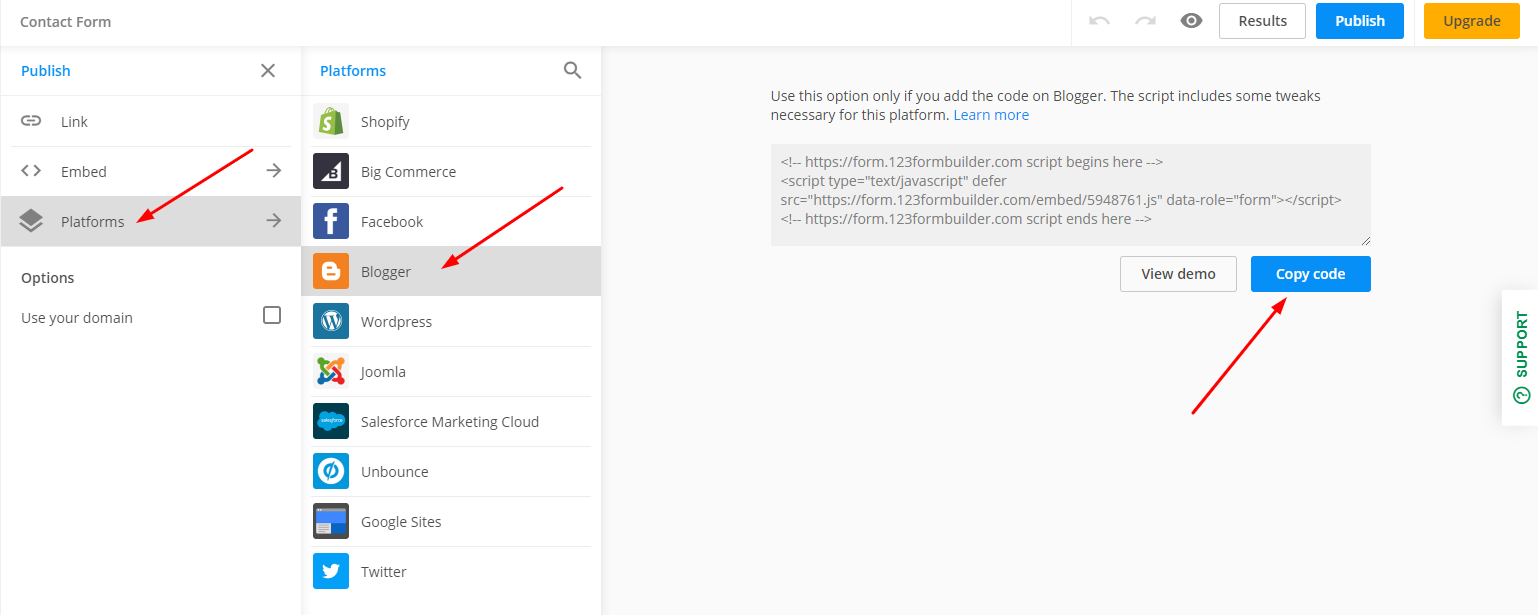This screenshot has height=615, width=1538.
Task: Select Blogger from the platforms list
Action: [385, 270]
